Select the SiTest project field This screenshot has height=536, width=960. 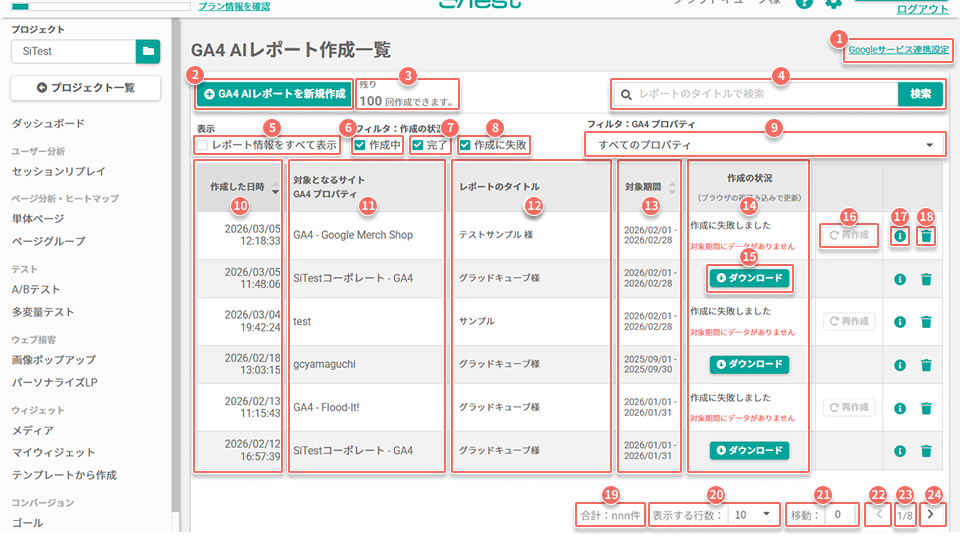pos(73,51)
